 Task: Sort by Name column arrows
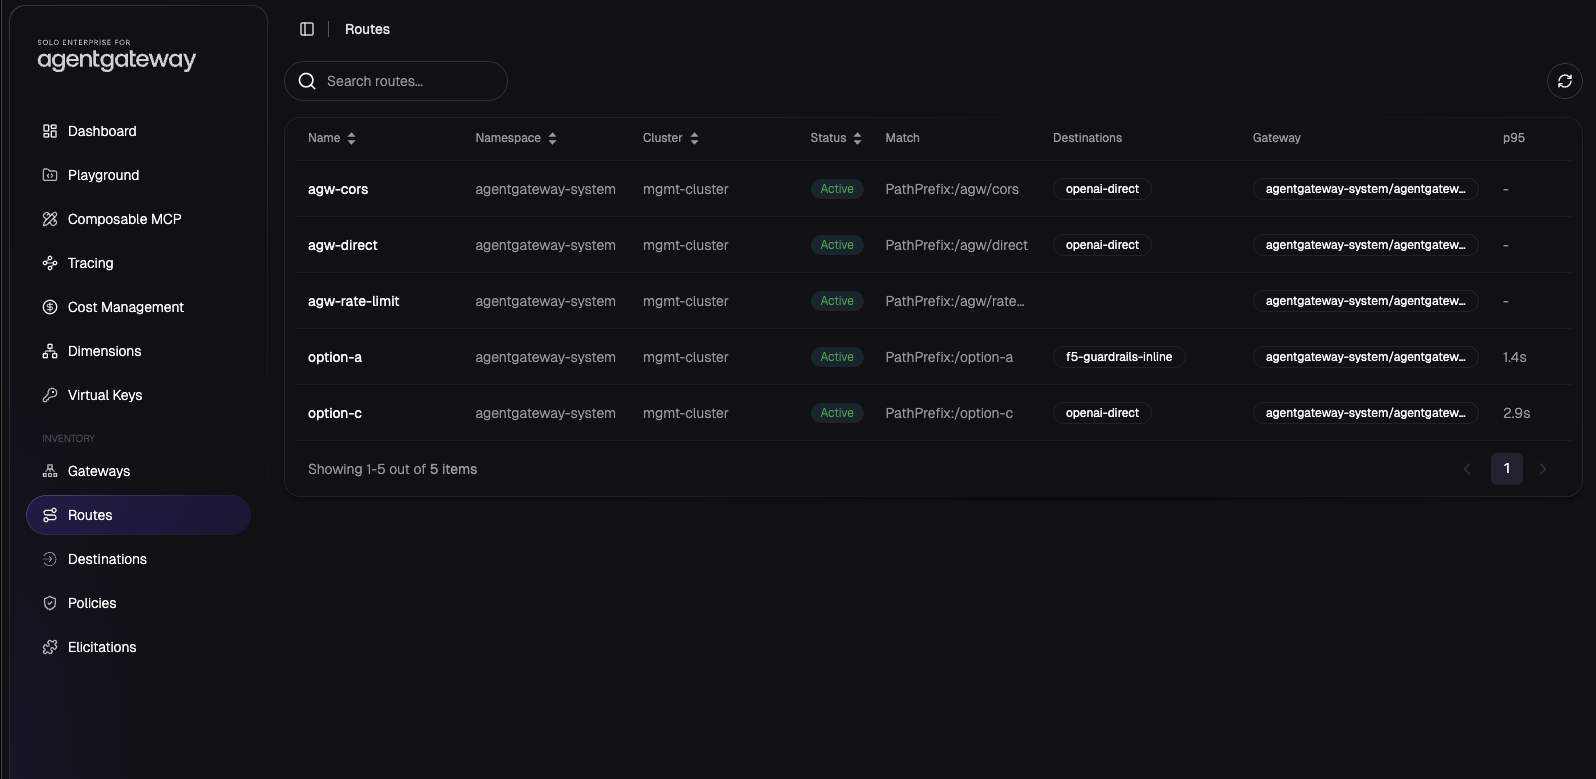tap(351, 138)
